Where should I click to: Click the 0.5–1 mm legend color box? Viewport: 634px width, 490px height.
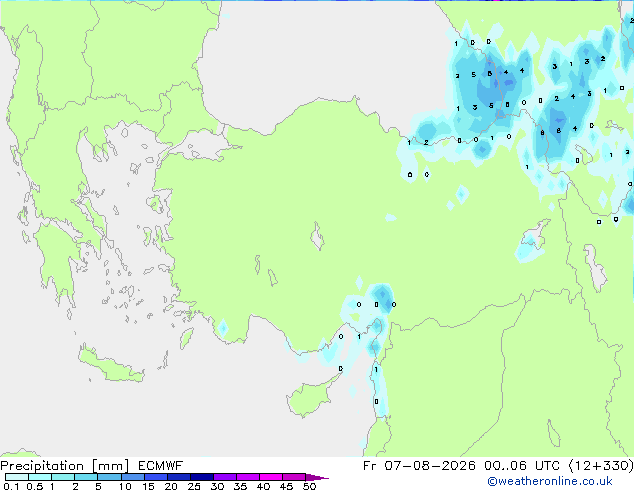click(x=40, y=477)
